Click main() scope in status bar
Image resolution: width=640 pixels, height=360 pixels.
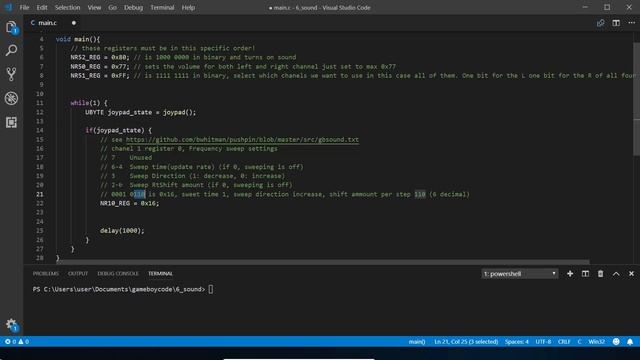tap(417, 342)
